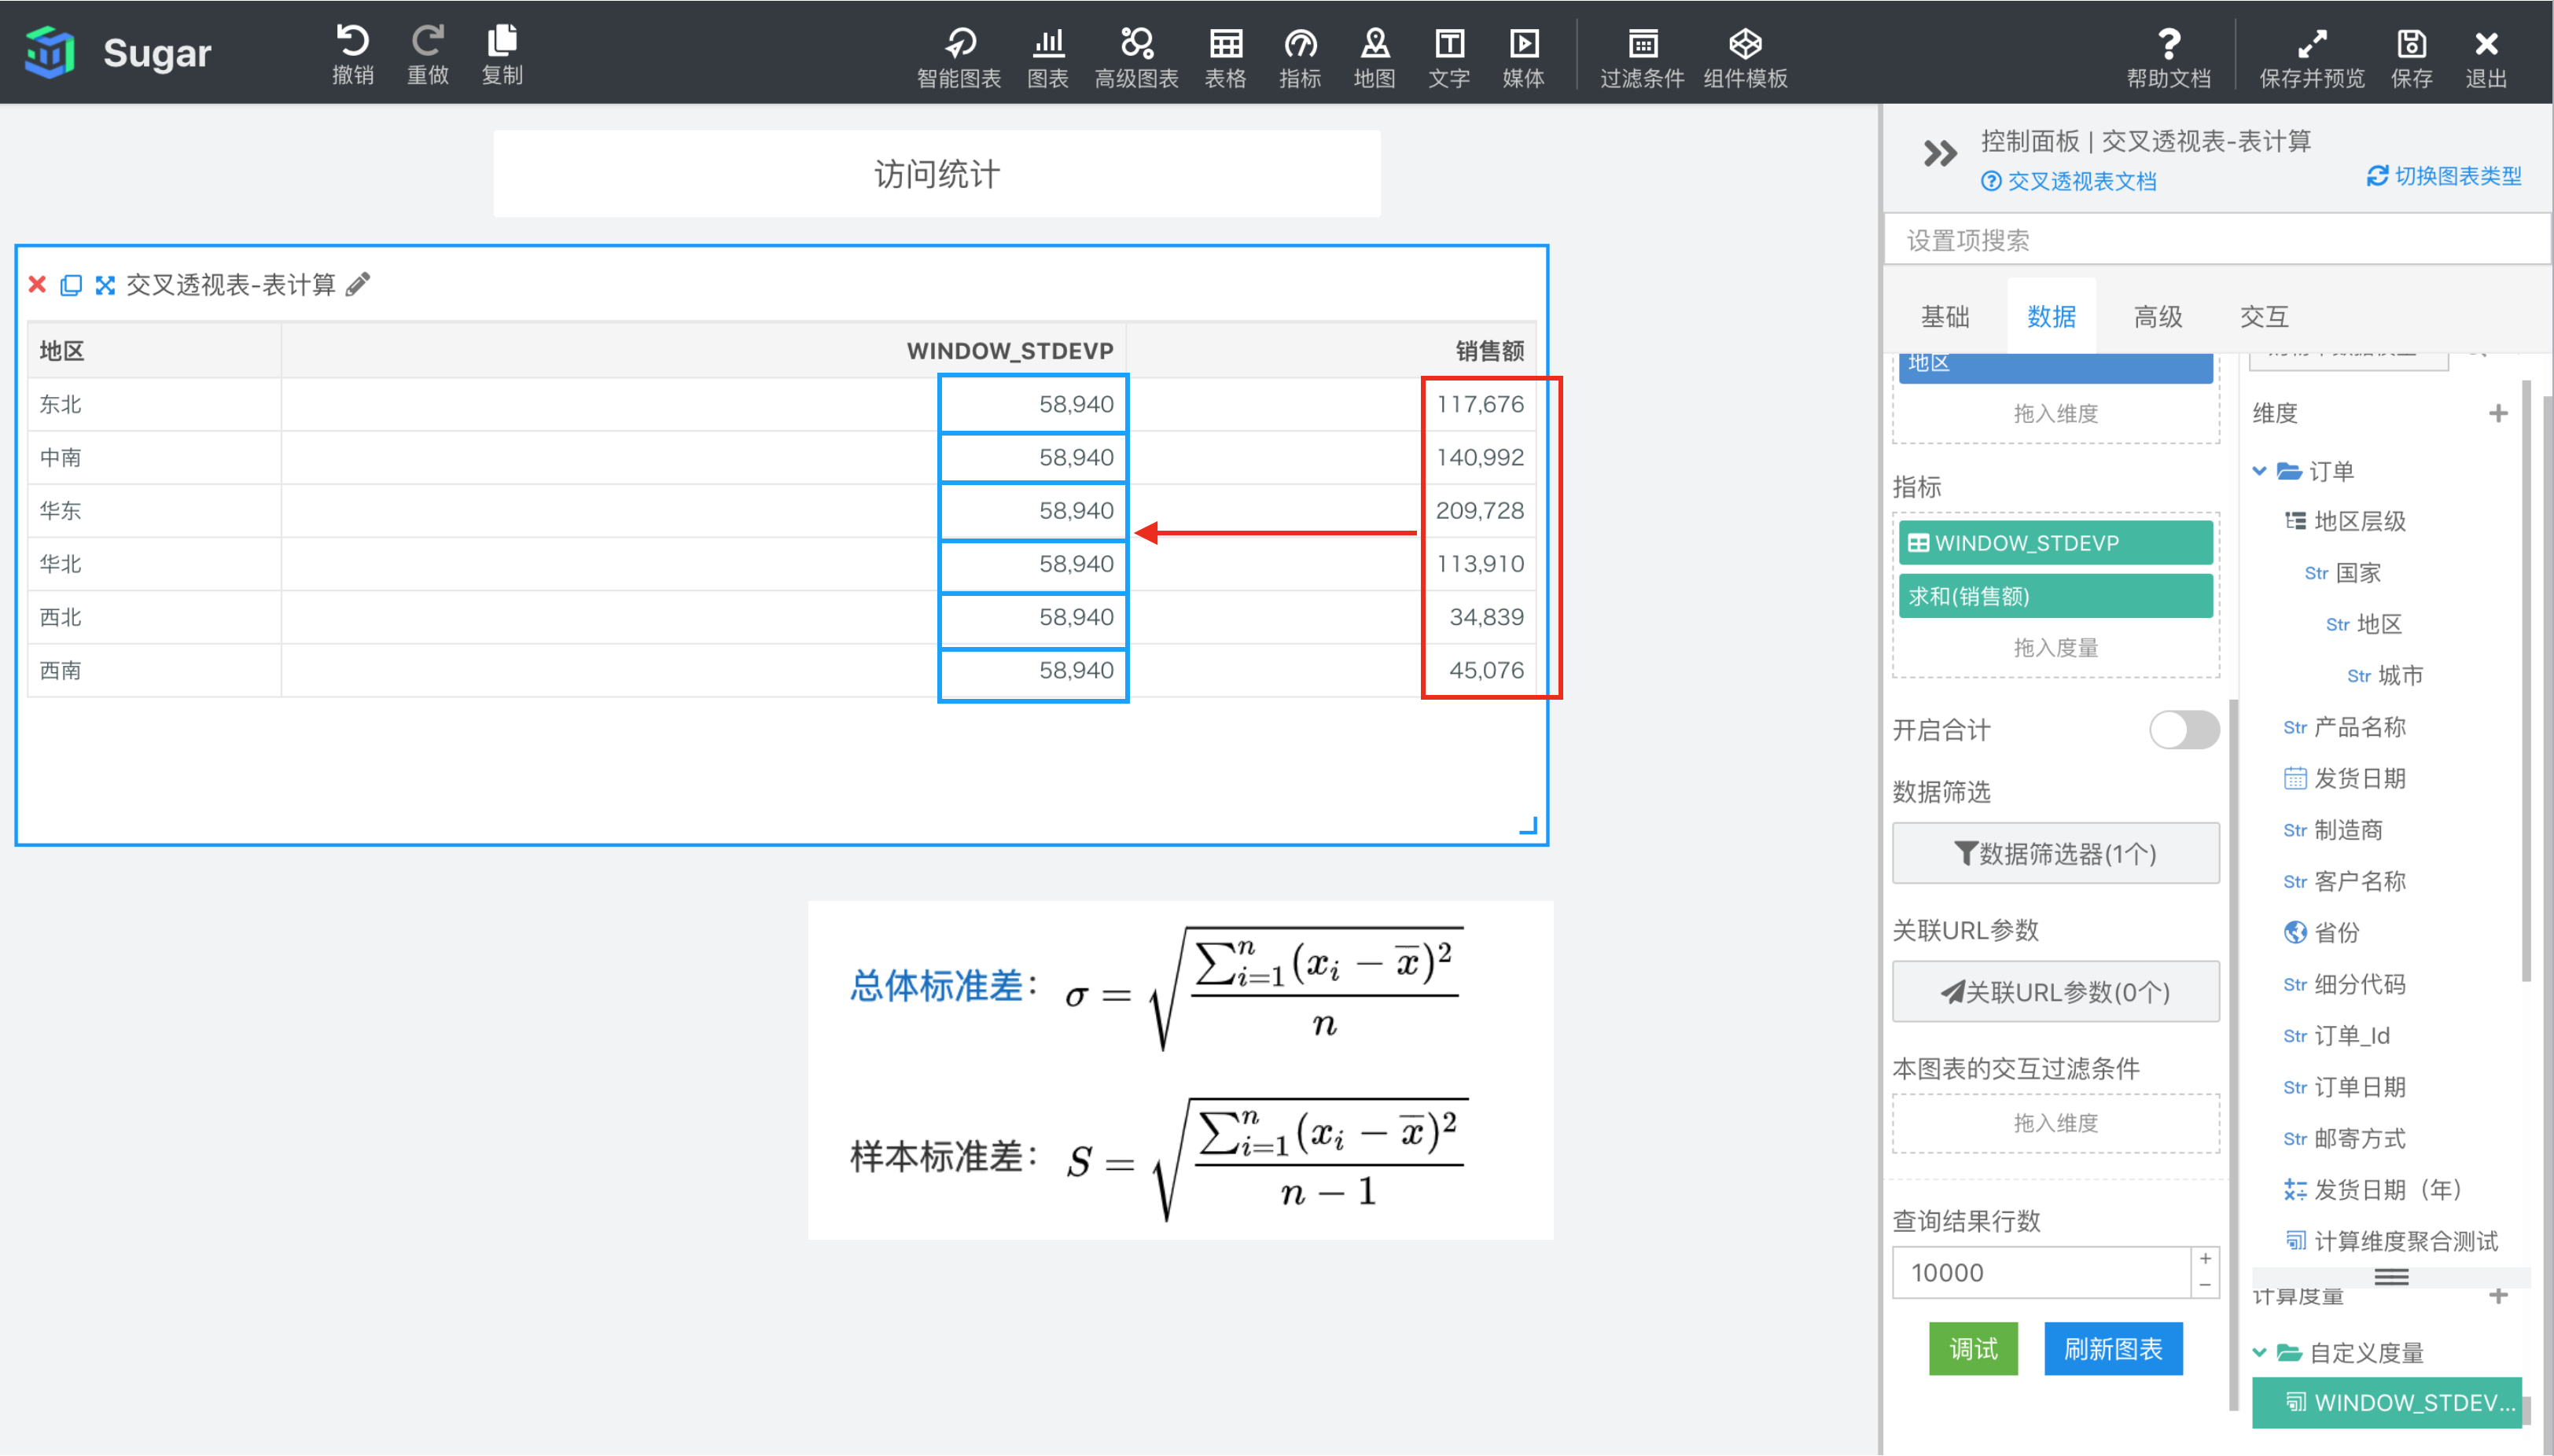The image size is (2554, 1456).
Task: Switch to the 数据 tab
Action: pyautogui.click(x=2051, y=317)
